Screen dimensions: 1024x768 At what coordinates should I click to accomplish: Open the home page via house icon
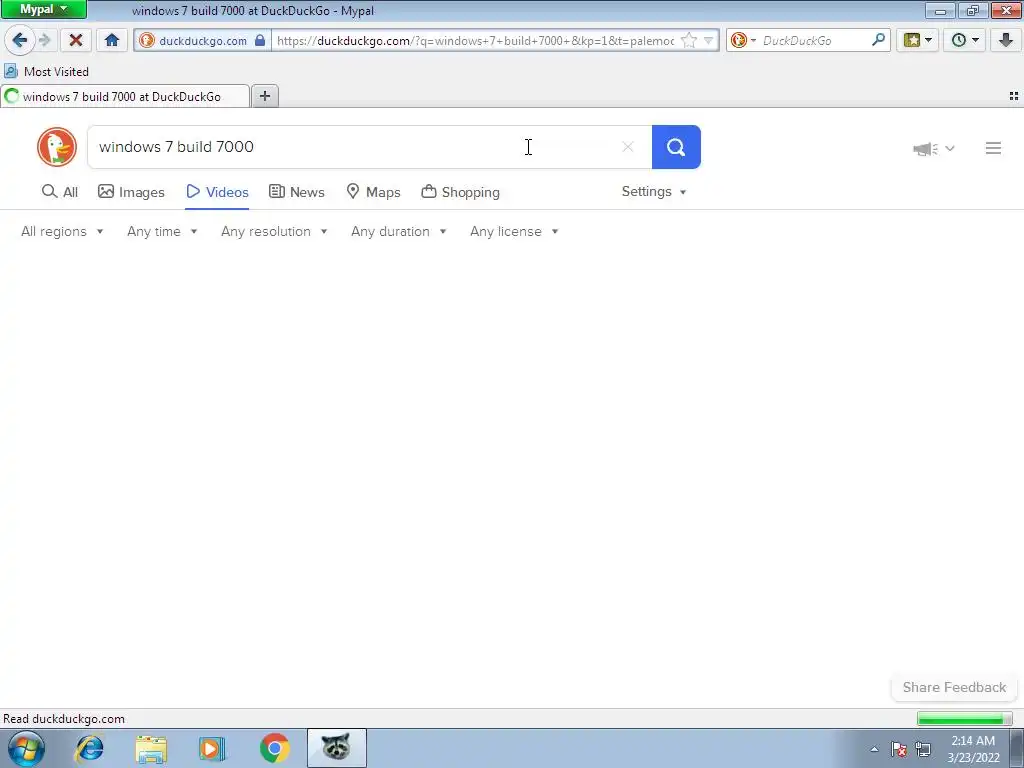112,40
